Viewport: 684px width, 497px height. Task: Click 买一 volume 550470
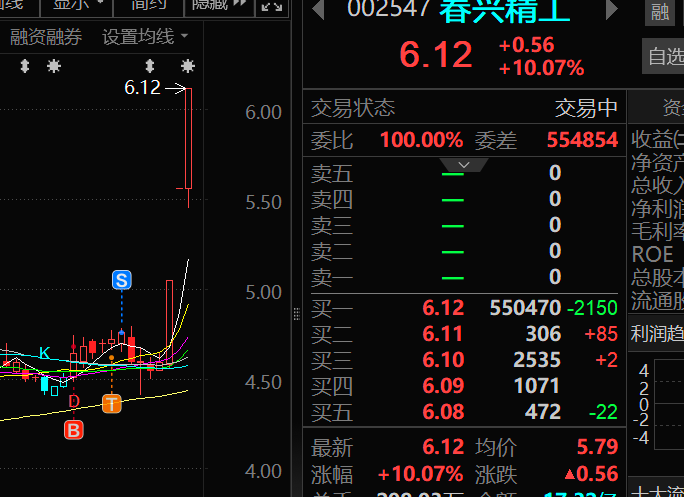[525, 308]
